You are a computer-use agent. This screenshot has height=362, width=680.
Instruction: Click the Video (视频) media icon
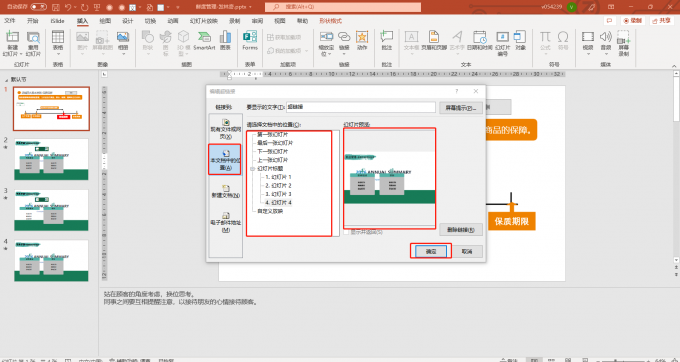[x=588, y=37]
